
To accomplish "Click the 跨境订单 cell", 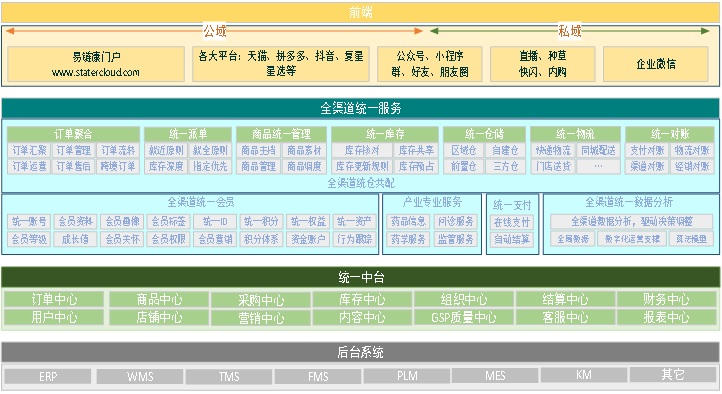I will tap(118, 166).
